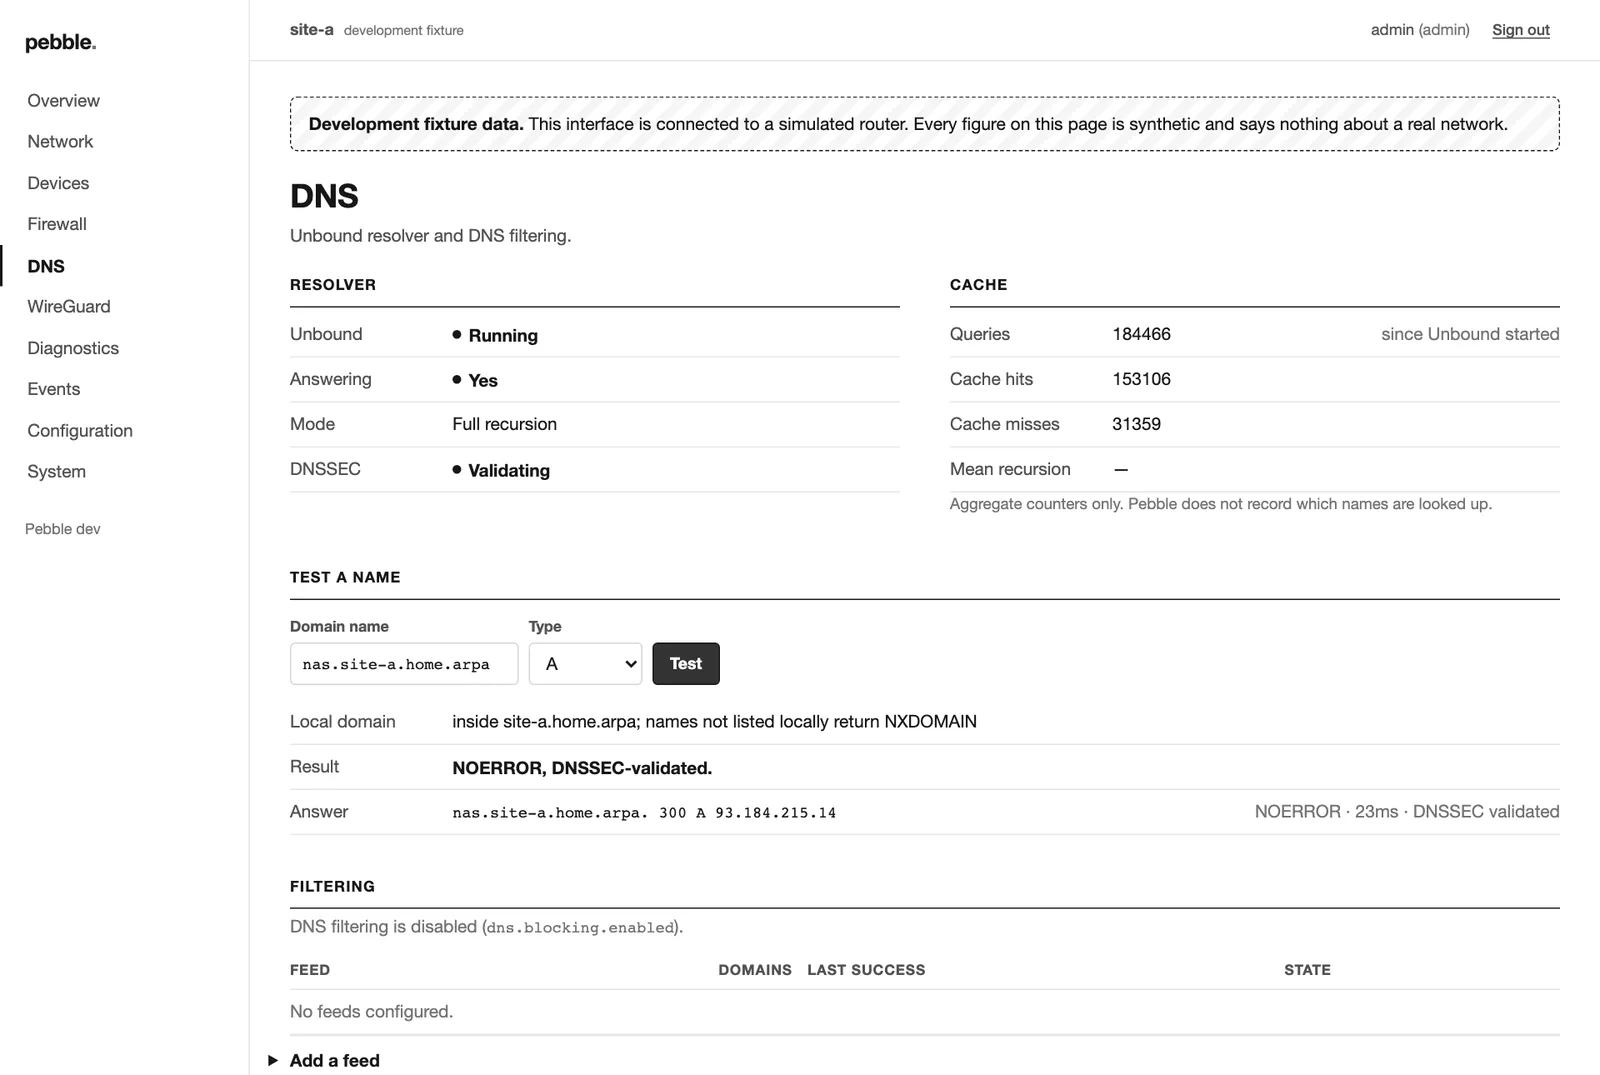The width and height of the screenshot is (1600, 1075).
Task: Go to the Network section
Action: 60,142
